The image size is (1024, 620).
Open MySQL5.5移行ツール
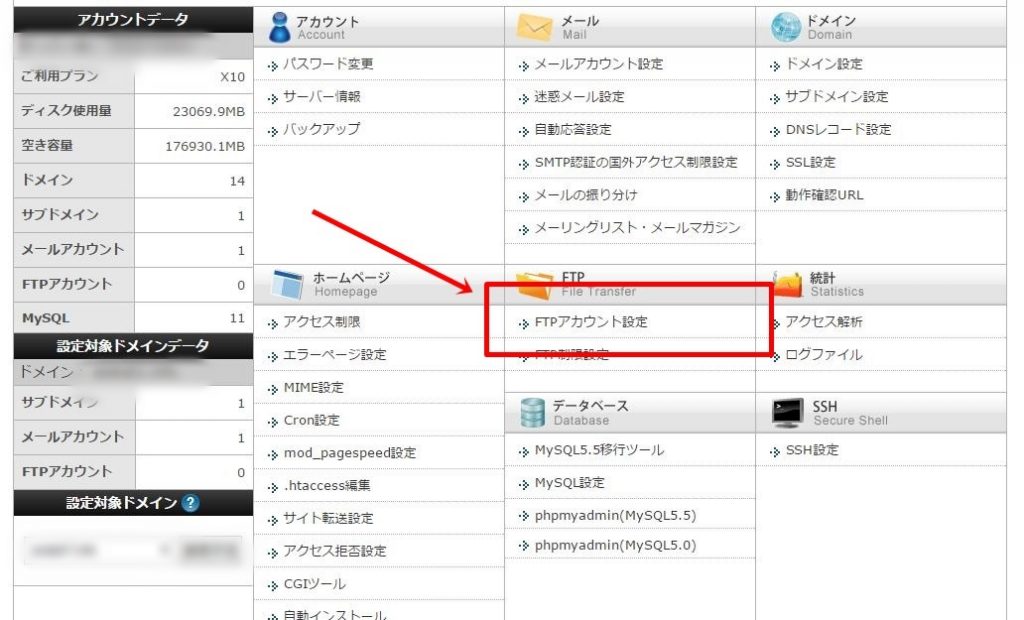599,450
